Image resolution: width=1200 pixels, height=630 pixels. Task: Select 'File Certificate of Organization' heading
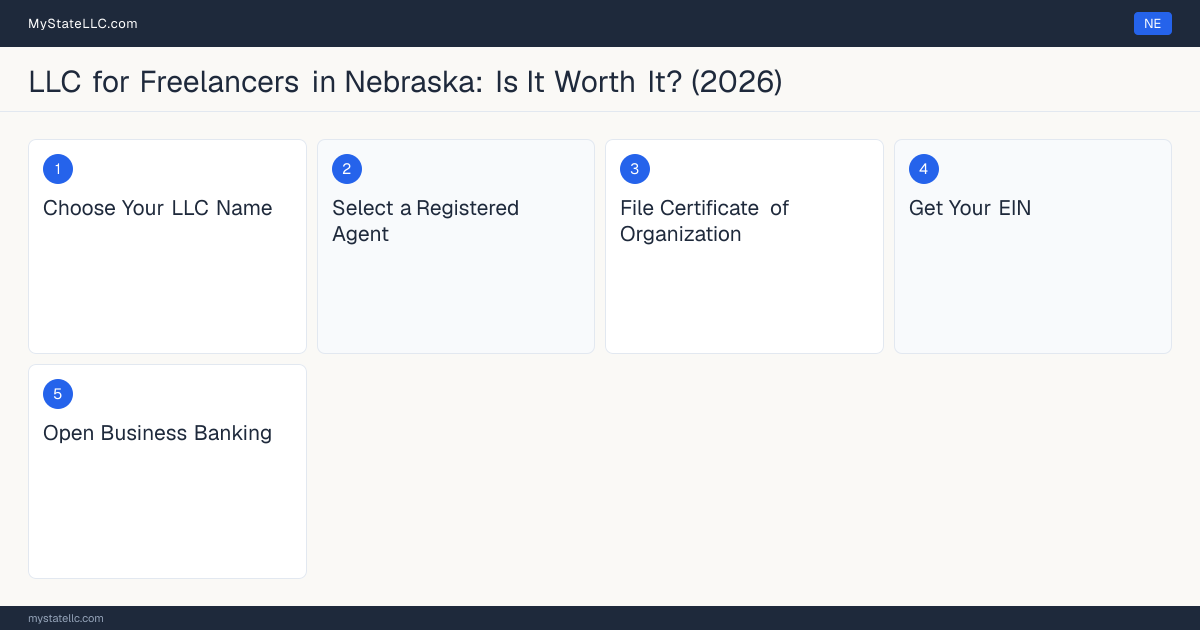tap(705, 221)
